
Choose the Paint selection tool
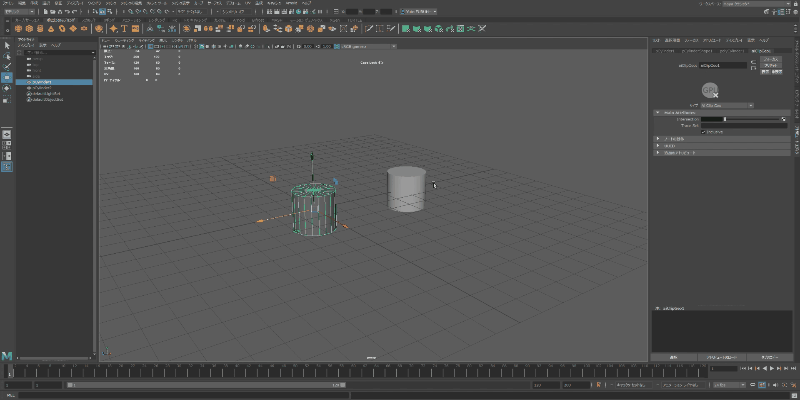click(x=6, y=67)
